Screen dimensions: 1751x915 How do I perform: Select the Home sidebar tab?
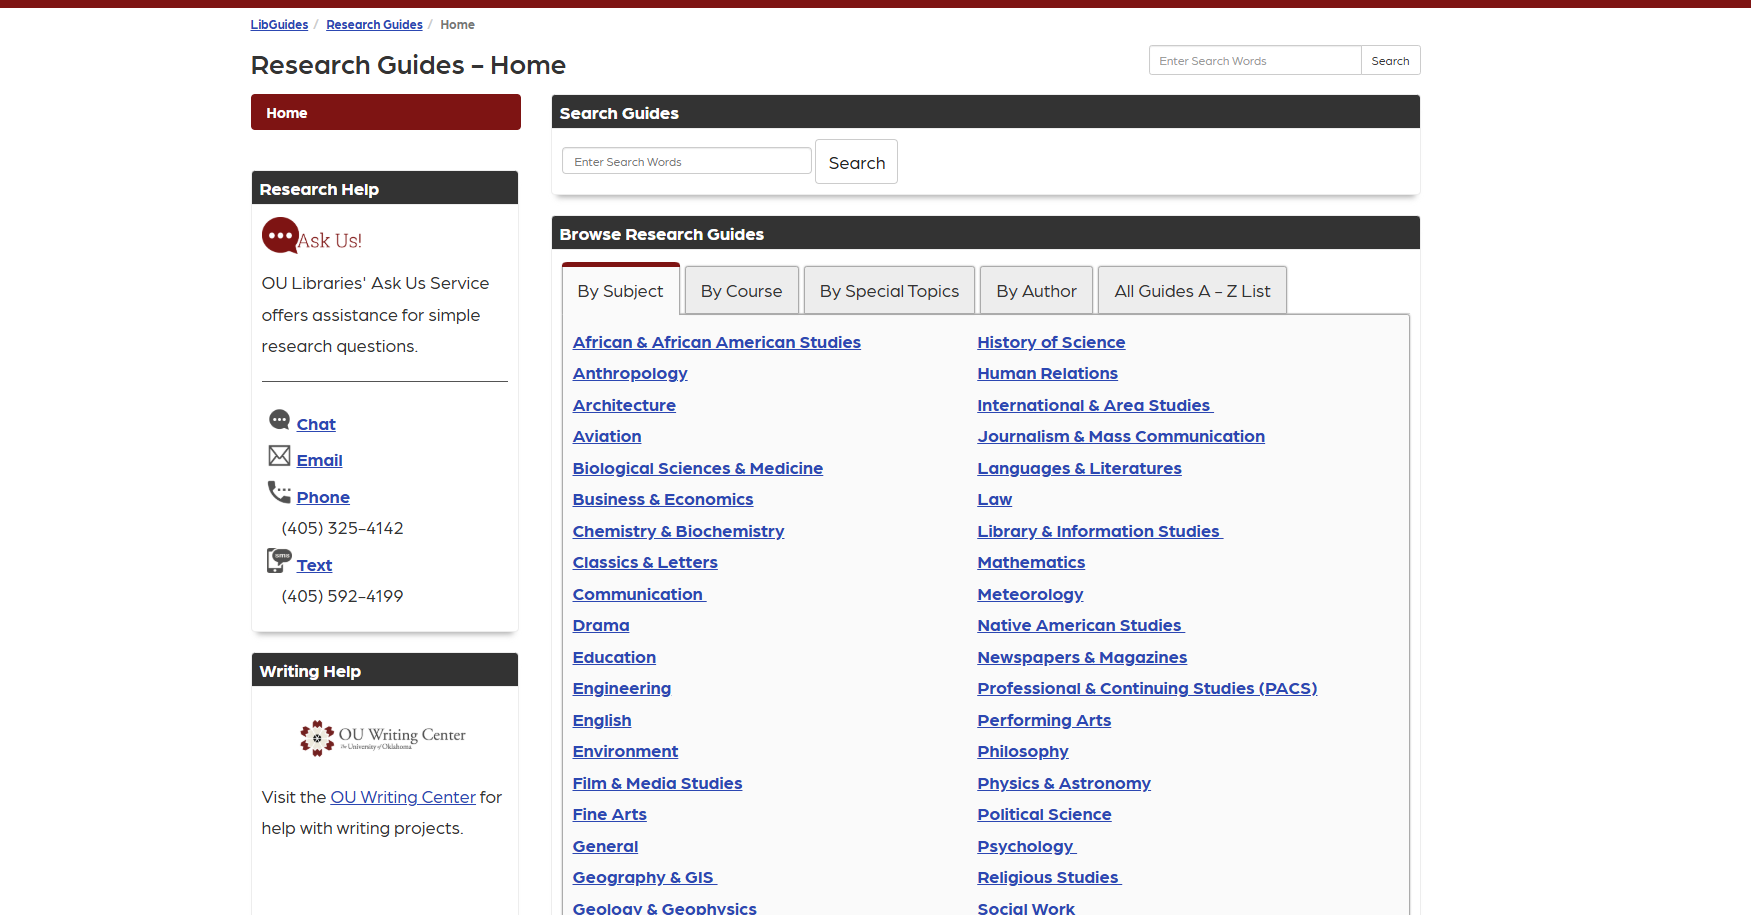pyautogui.click(x=386, y=113)
